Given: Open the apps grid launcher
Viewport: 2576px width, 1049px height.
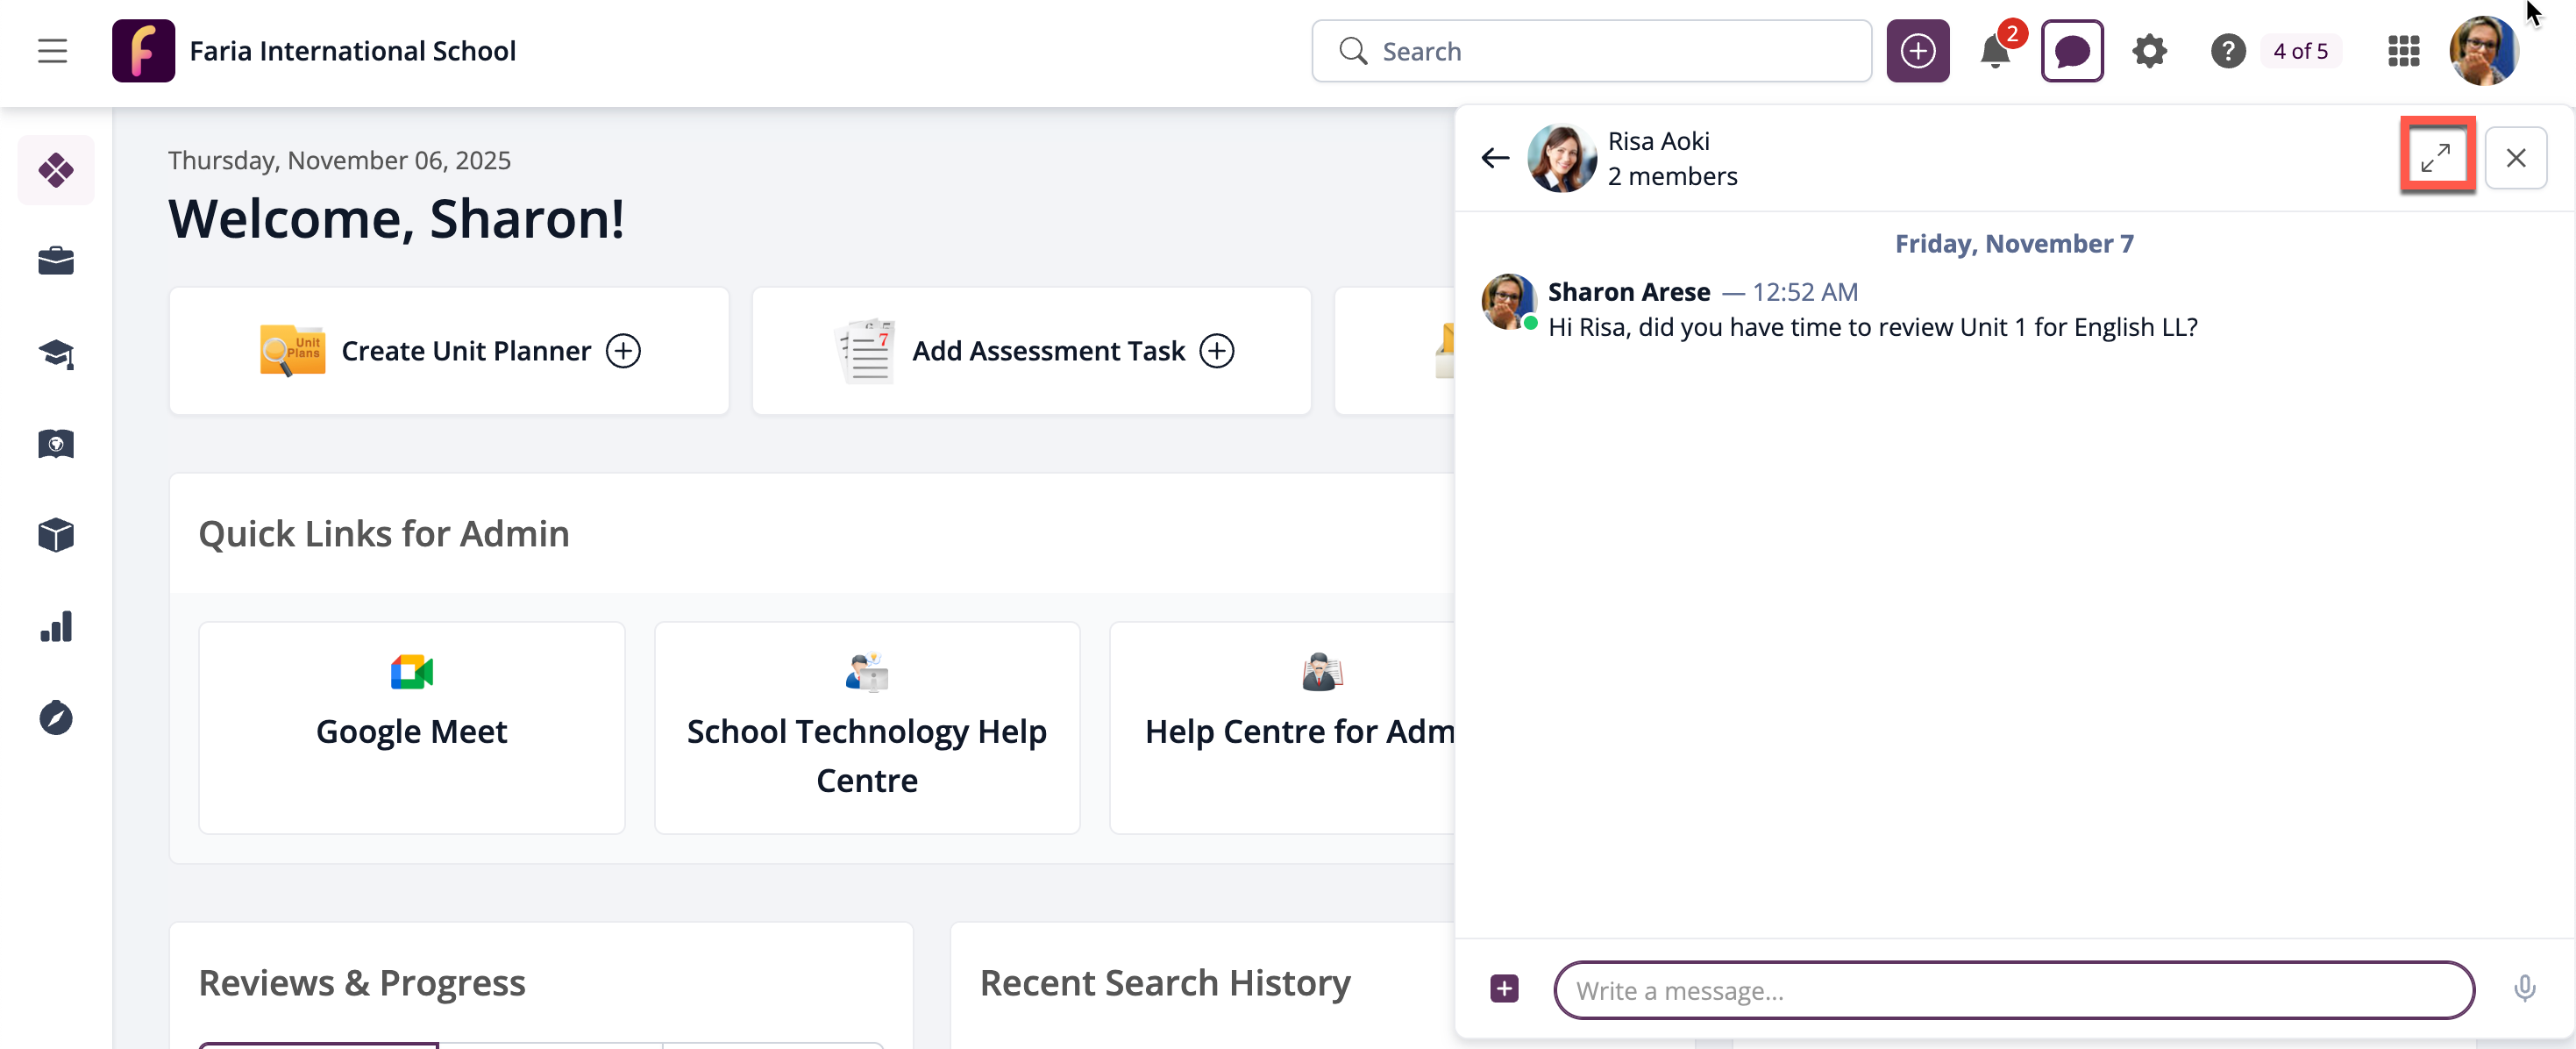Looking at the screenshot, I should click(2403, 51).
